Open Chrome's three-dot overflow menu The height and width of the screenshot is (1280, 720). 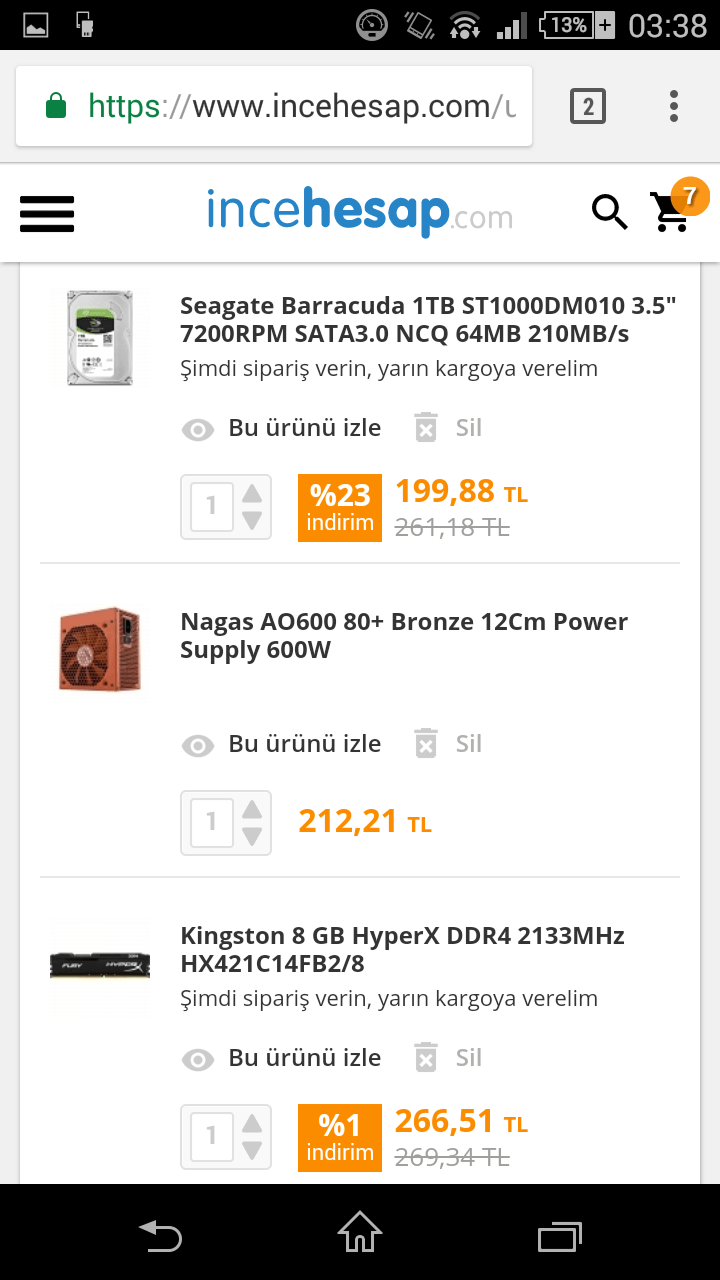point(674,106)
